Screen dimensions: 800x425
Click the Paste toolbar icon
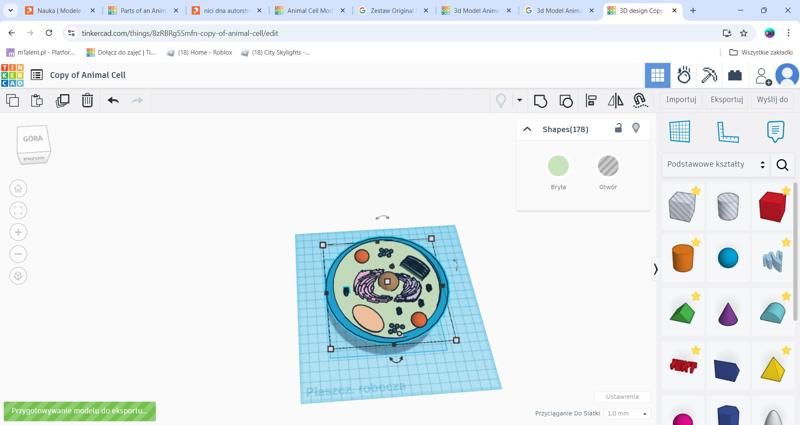(37, 101)
